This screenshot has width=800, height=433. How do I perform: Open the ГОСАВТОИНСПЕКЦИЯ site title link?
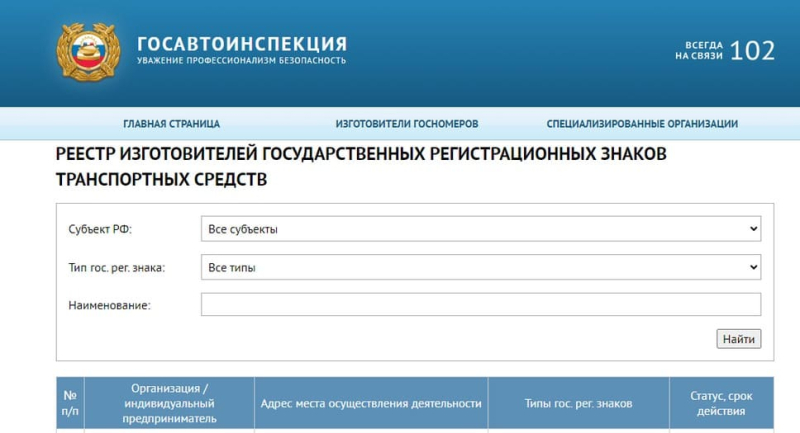pos(242,44)
